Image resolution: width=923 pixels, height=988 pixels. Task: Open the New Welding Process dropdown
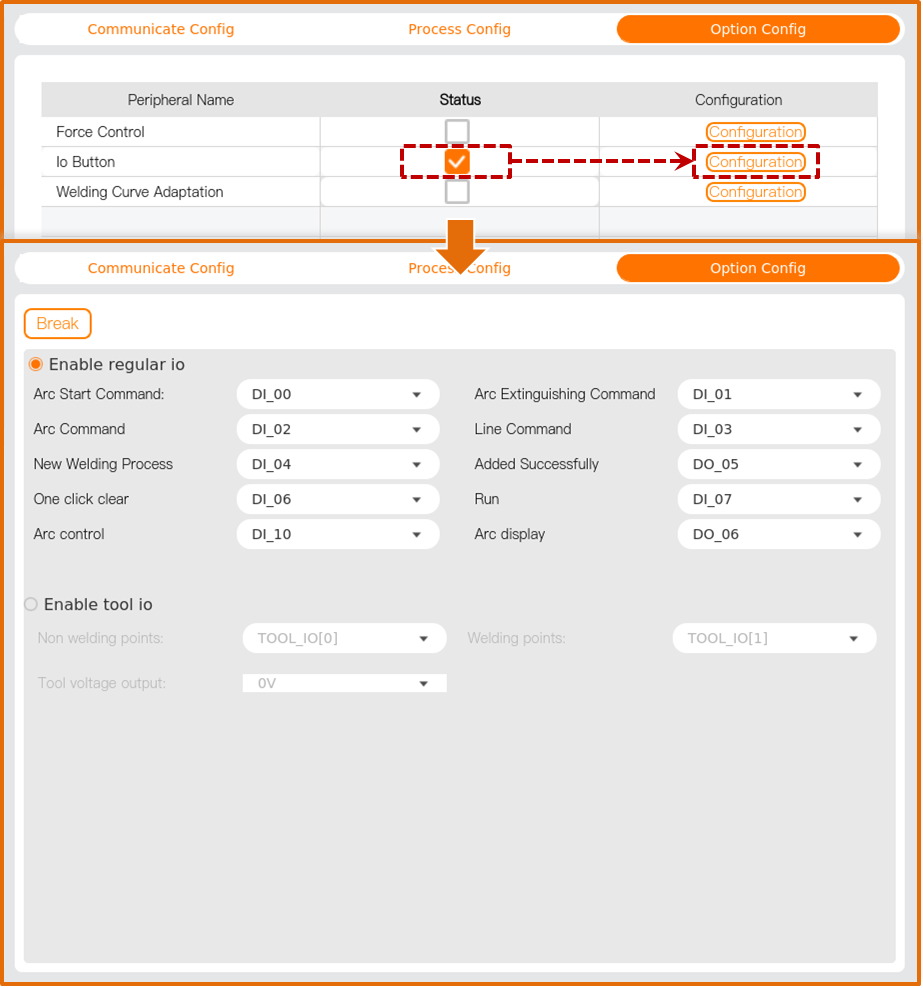(338, 464)
